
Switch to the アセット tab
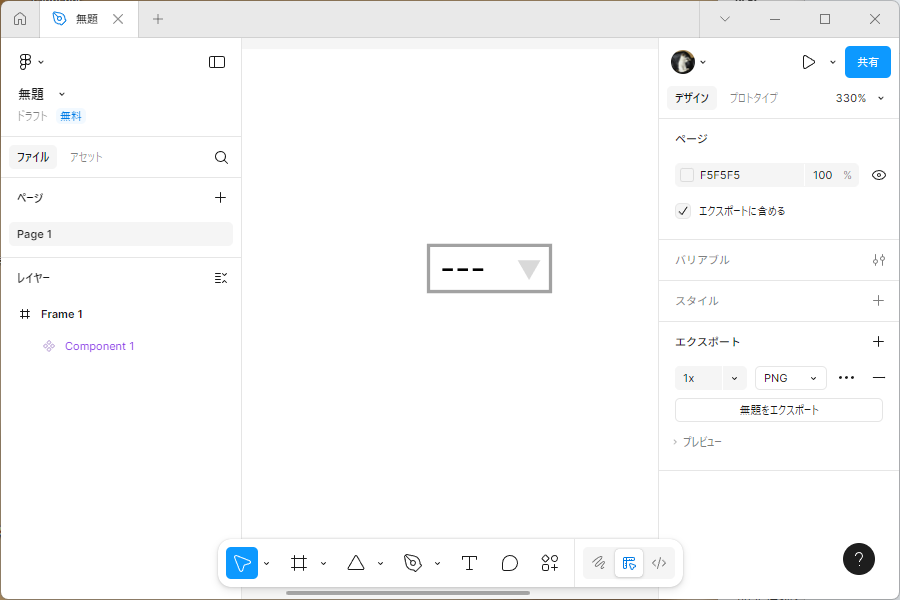[x=86, y=157]
